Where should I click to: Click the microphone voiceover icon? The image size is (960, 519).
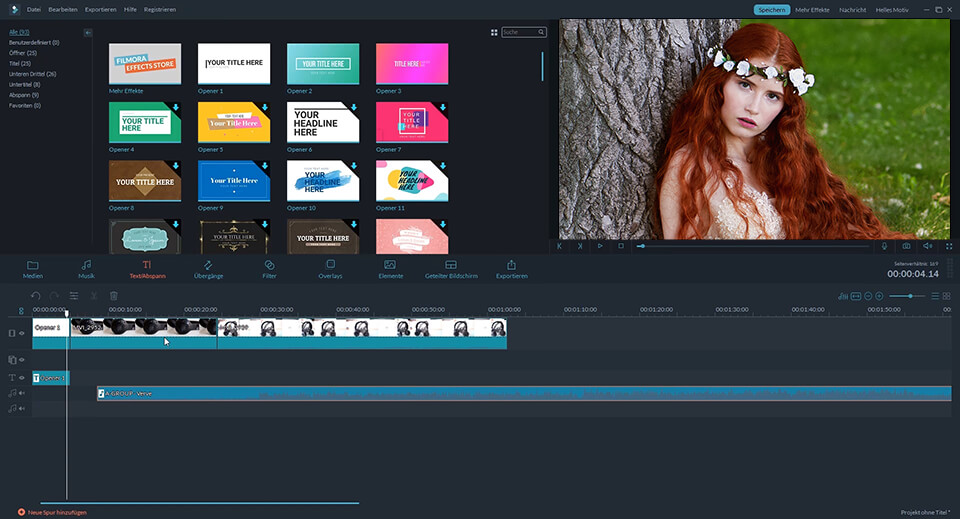point(884,246)
